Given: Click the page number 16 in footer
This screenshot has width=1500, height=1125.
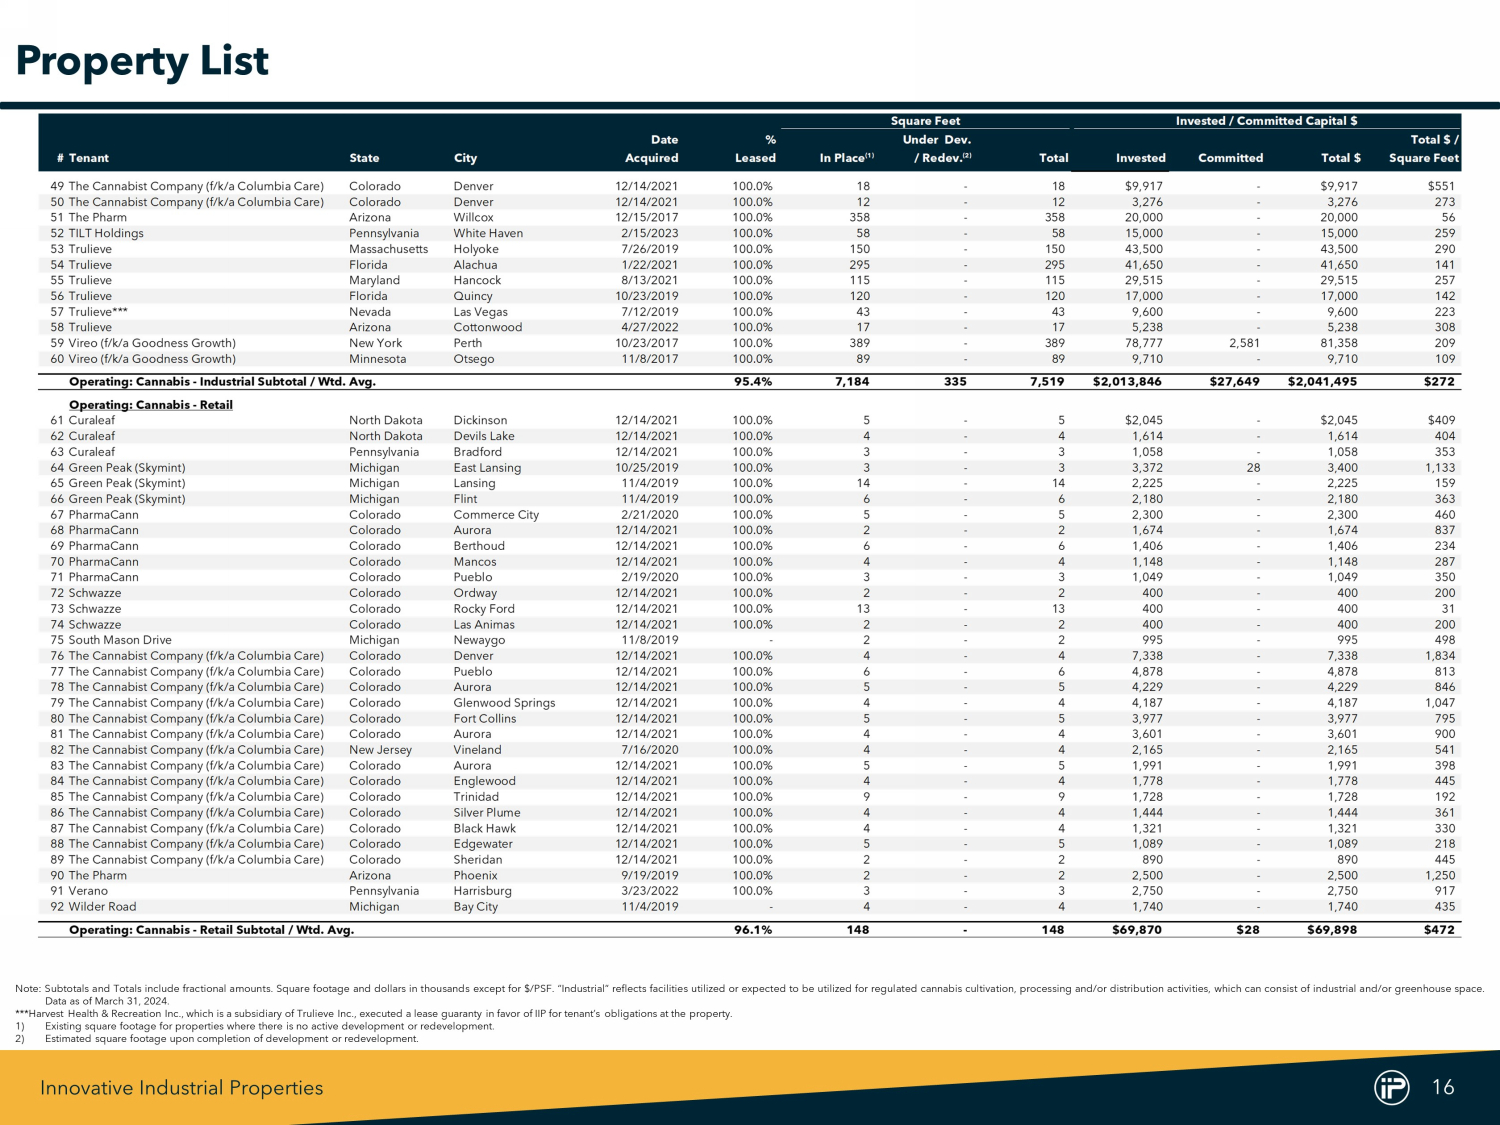Looking at the screenshot, I should pos(1443,1087).
